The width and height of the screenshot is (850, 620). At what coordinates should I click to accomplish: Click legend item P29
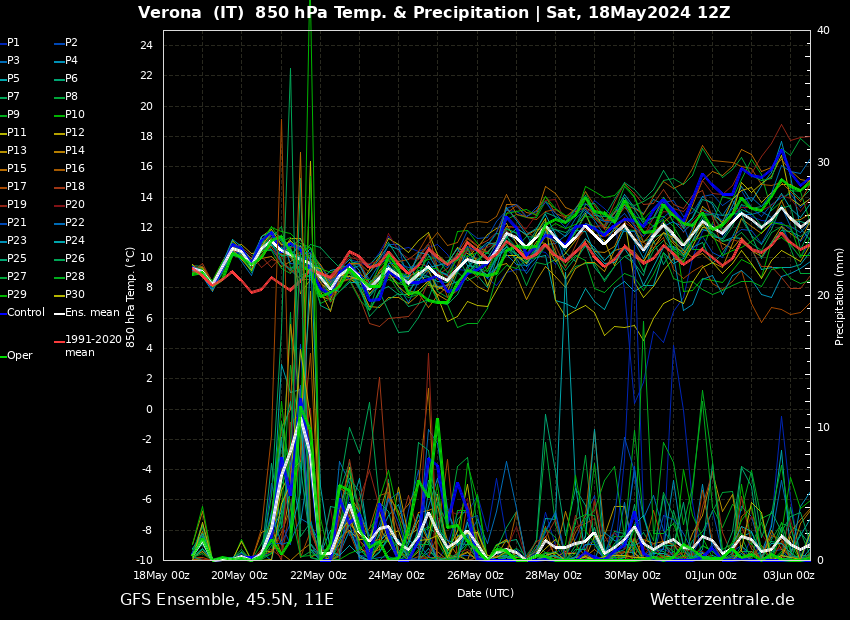point(13,294)
